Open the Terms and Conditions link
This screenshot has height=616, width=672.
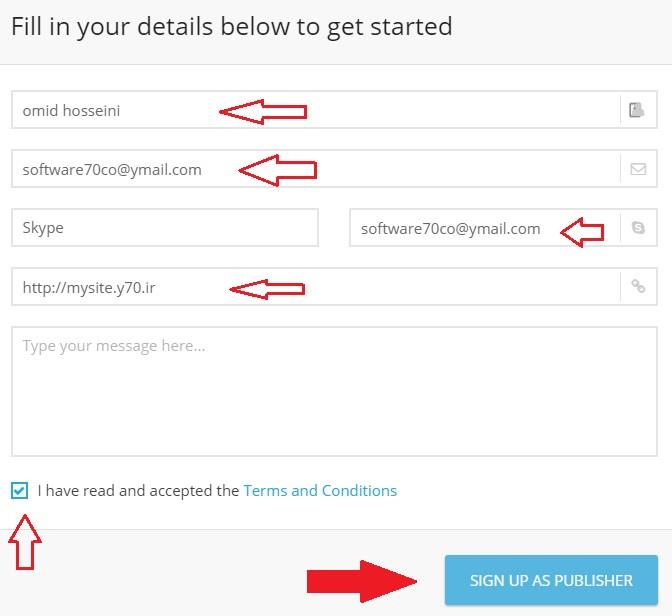click(320, 490)
